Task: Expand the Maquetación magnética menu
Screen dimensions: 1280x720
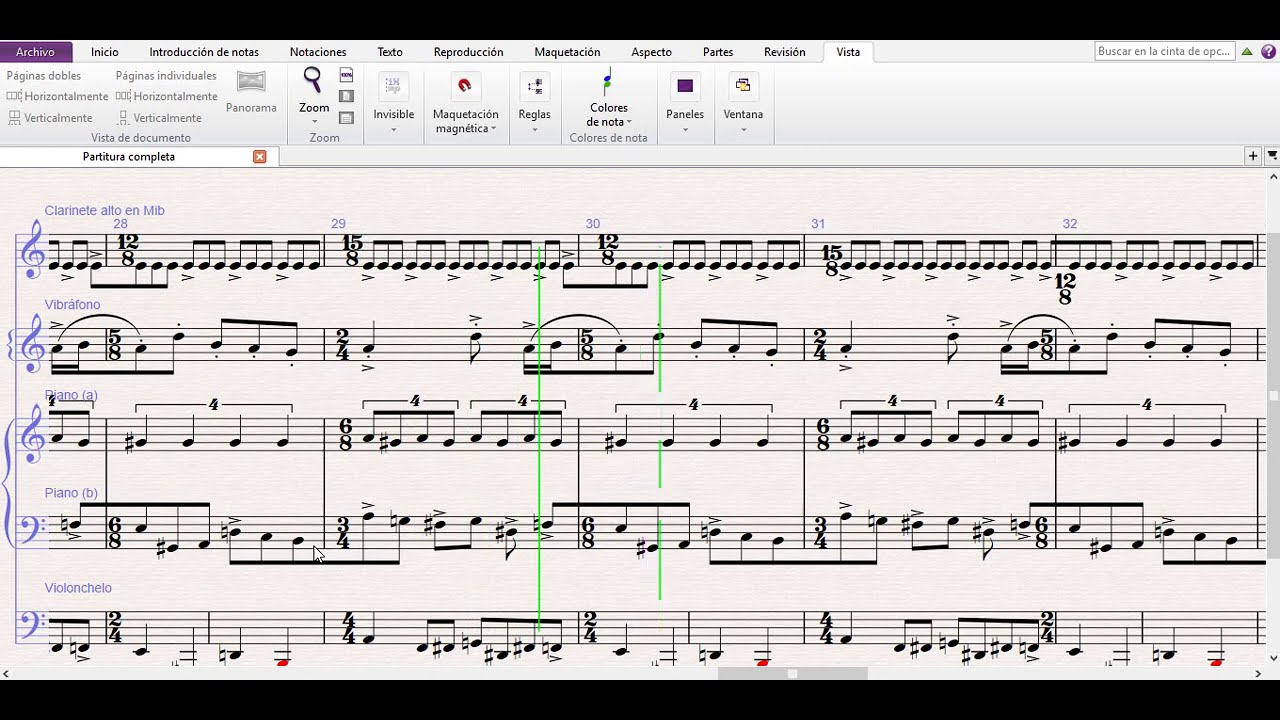Action: 465,121
